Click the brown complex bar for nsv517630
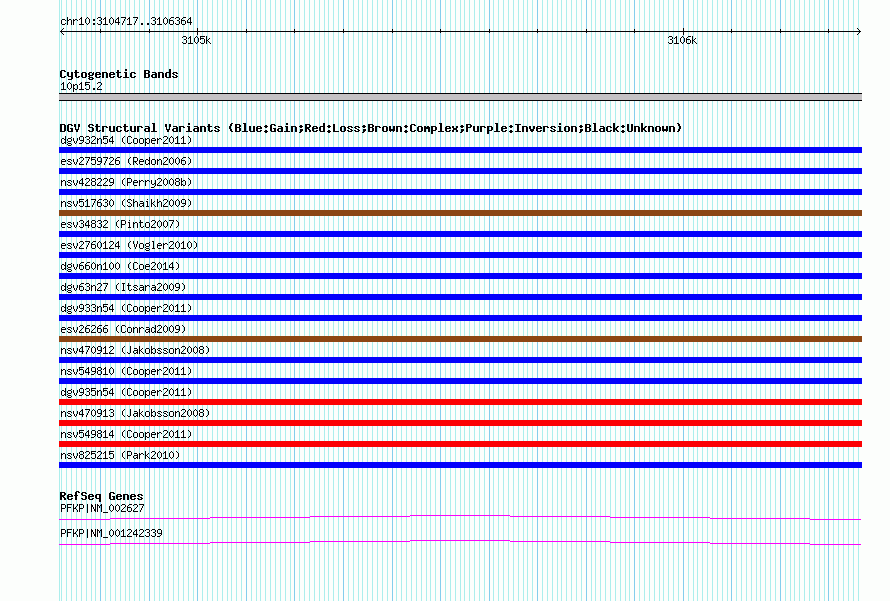This screenshot has height=601, width=890. click(460, 213)
